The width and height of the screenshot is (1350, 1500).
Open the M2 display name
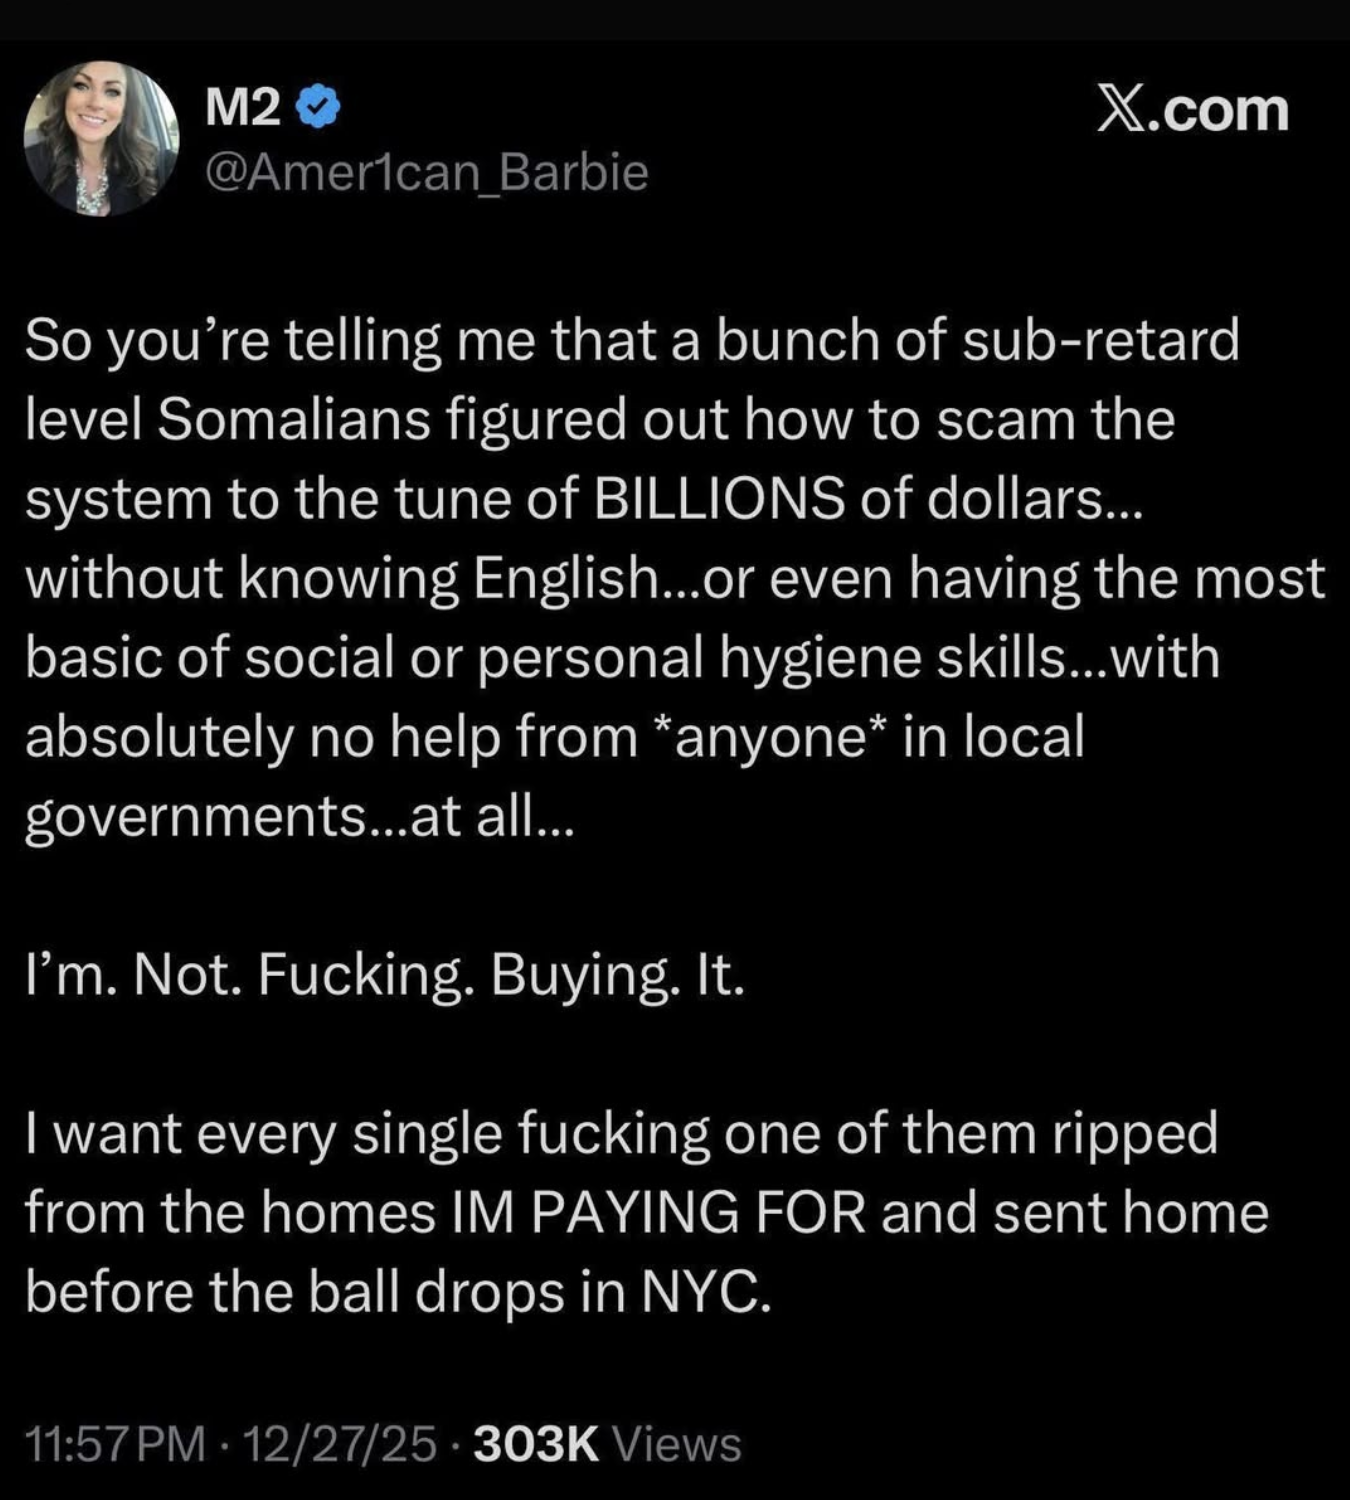point(243,108)
